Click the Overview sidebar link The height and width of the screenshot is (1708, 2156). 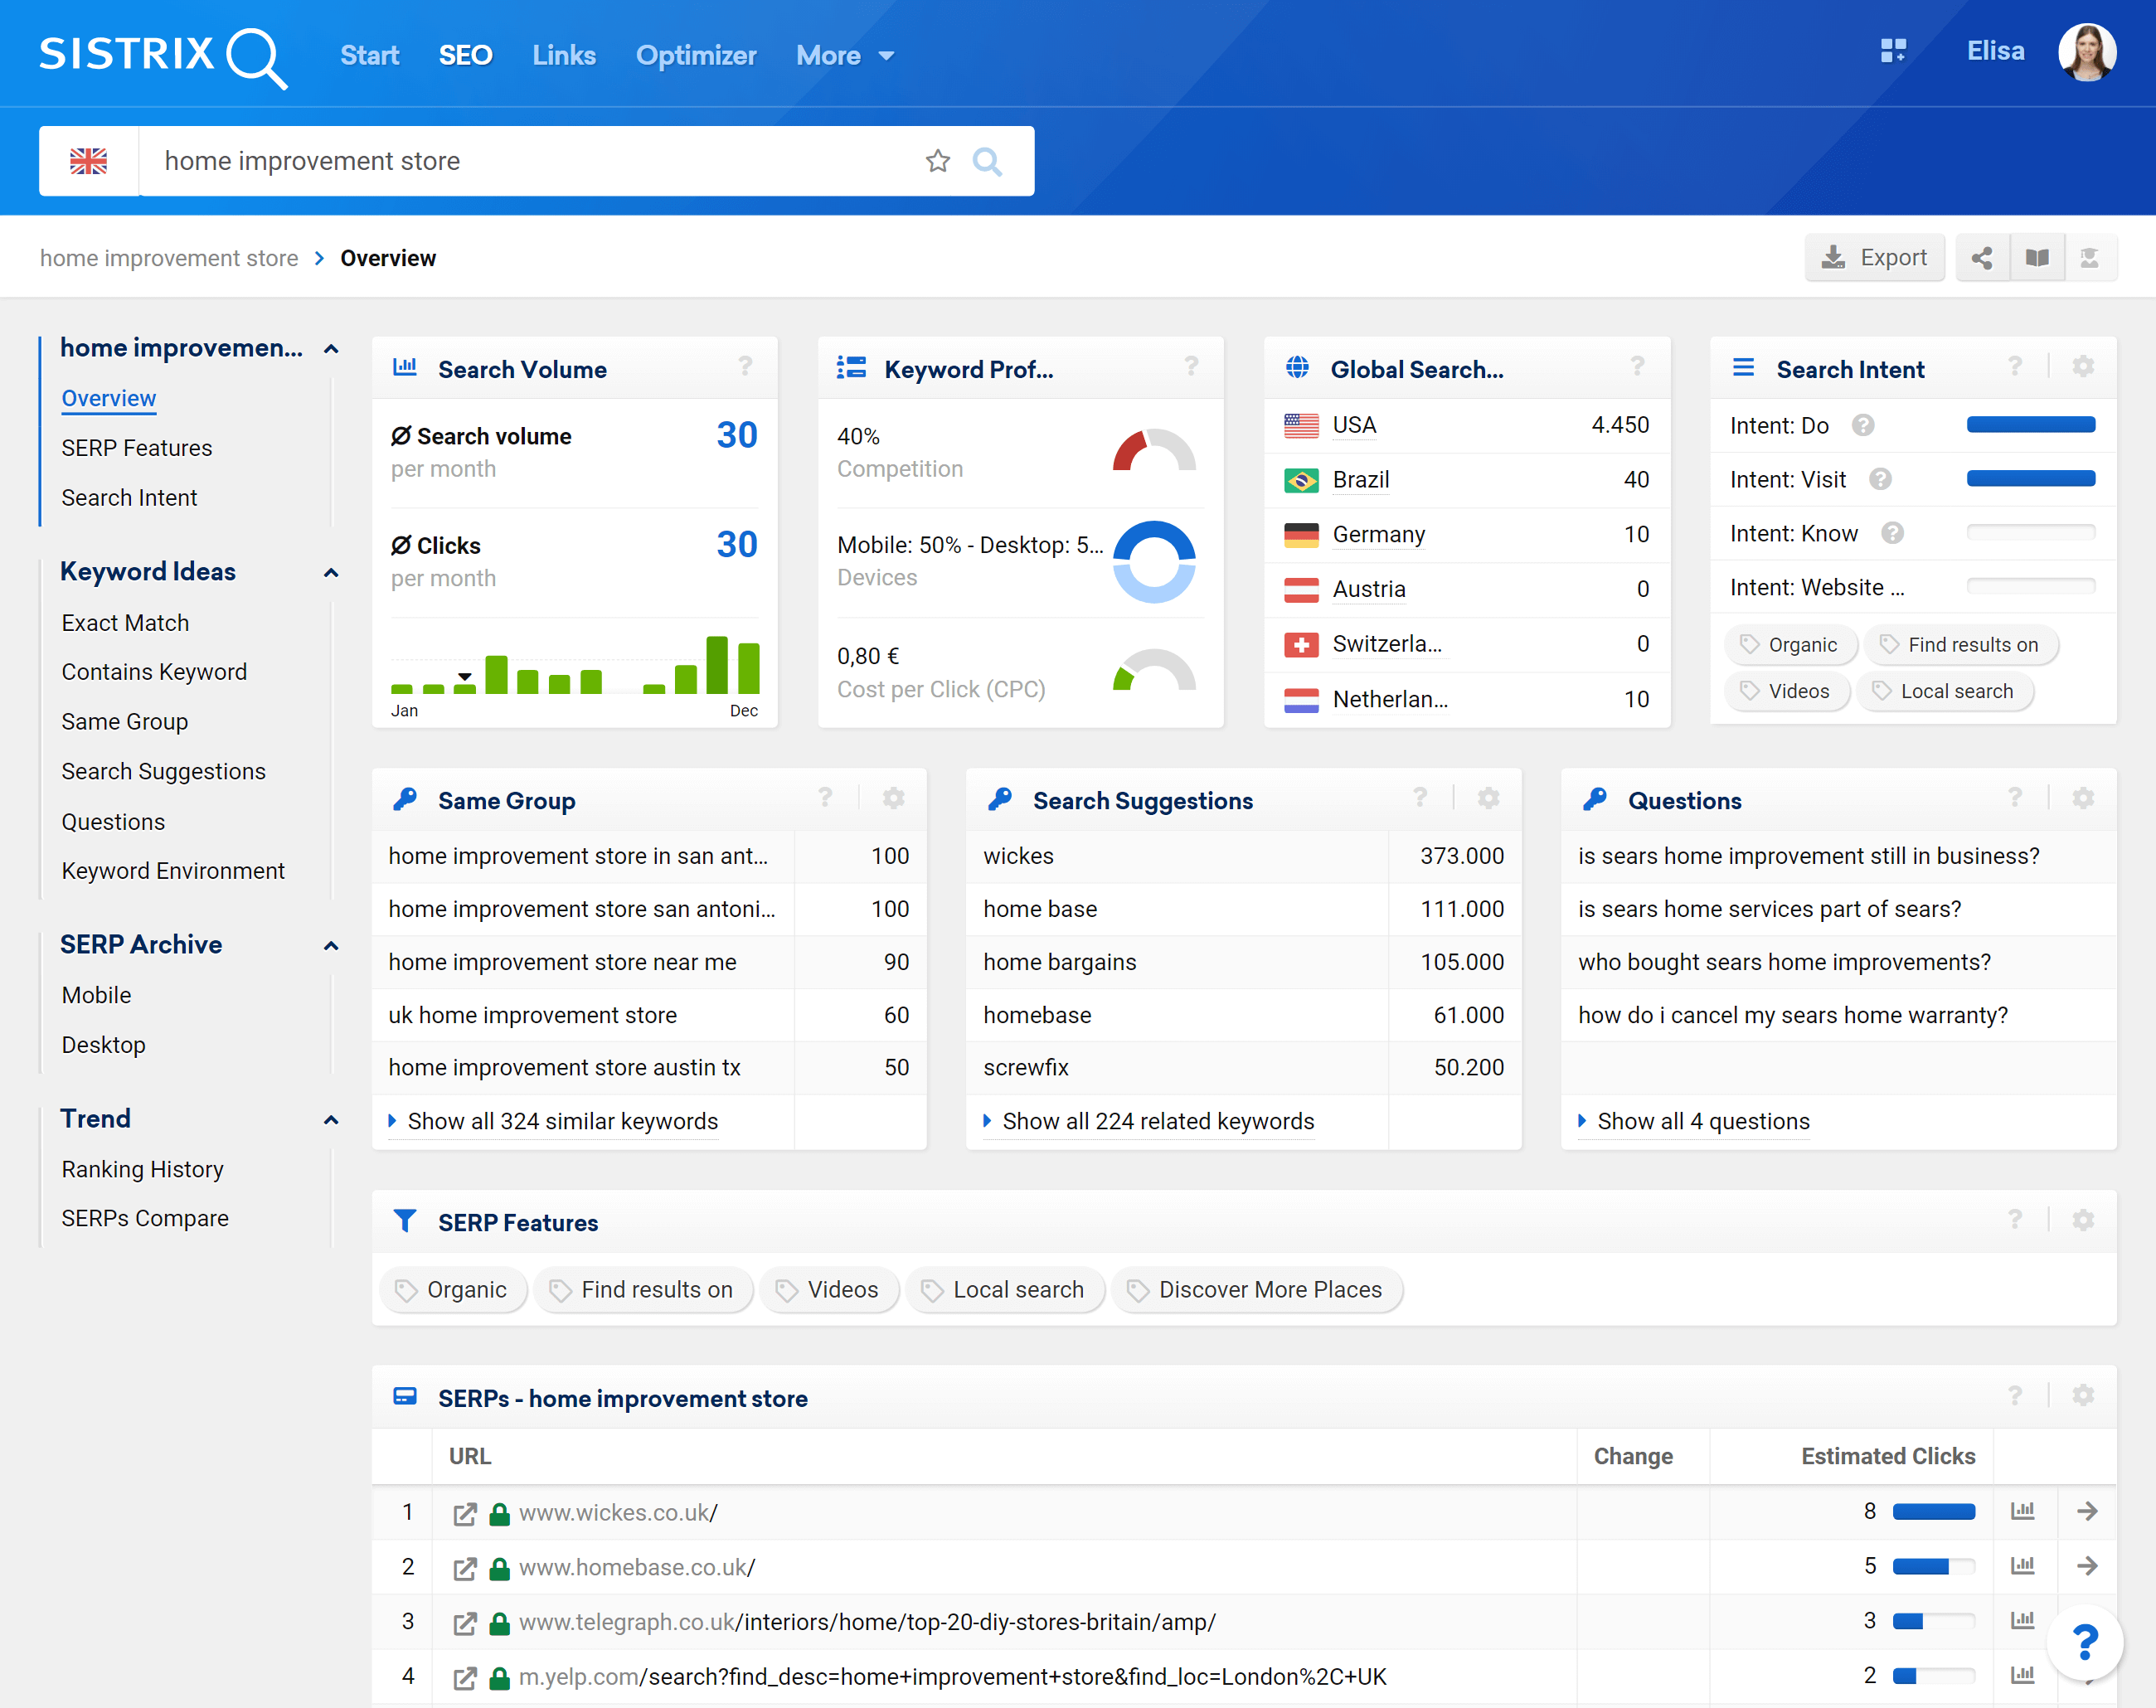(108, 398)
